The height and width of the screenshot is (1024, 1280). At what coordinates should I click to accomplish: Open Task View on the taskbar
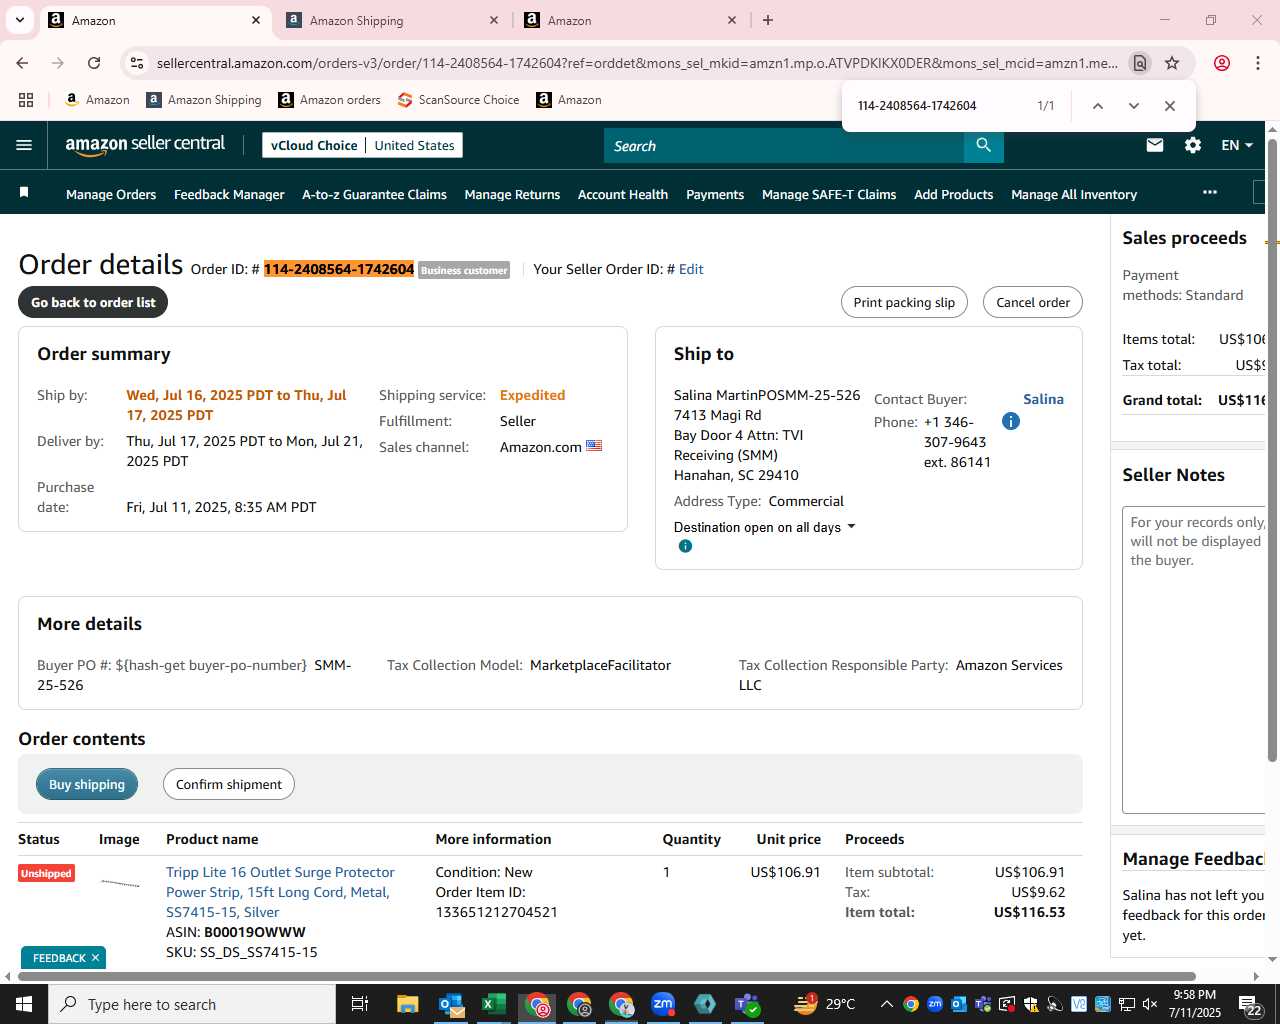360,1004
